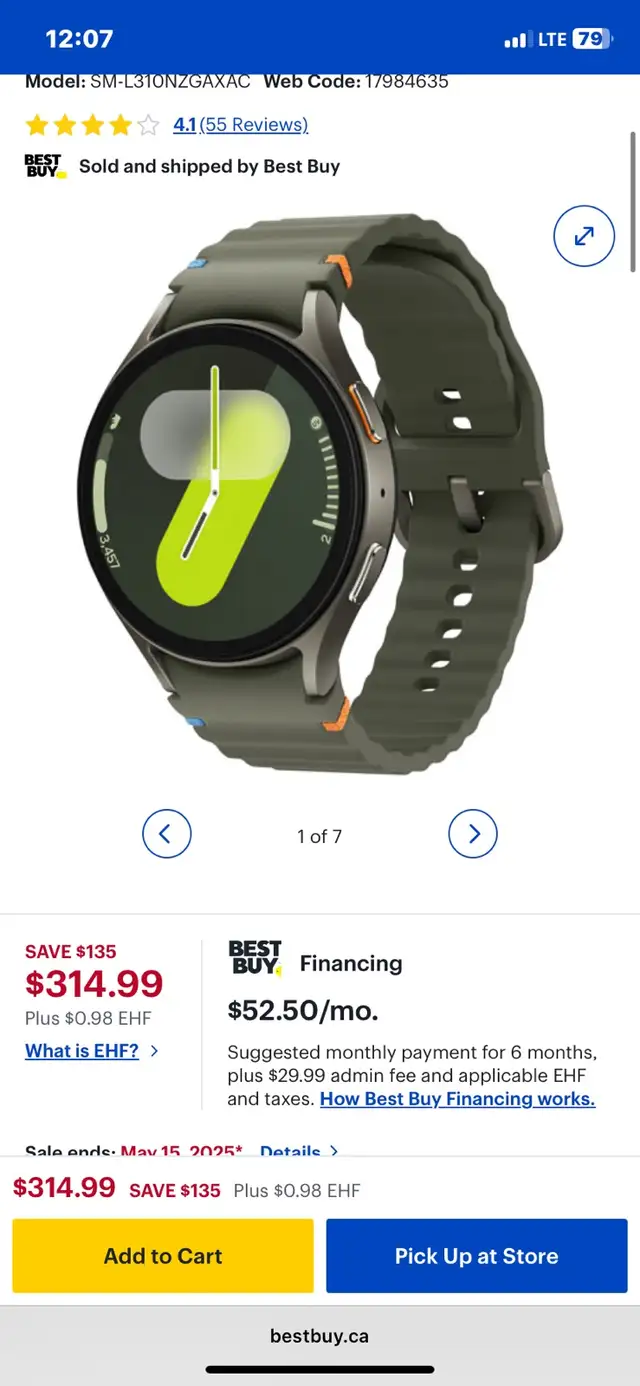Viewport: 640px width, 1386px height.
Task: Go to previous product image arrow
Action: click(166, 834)
